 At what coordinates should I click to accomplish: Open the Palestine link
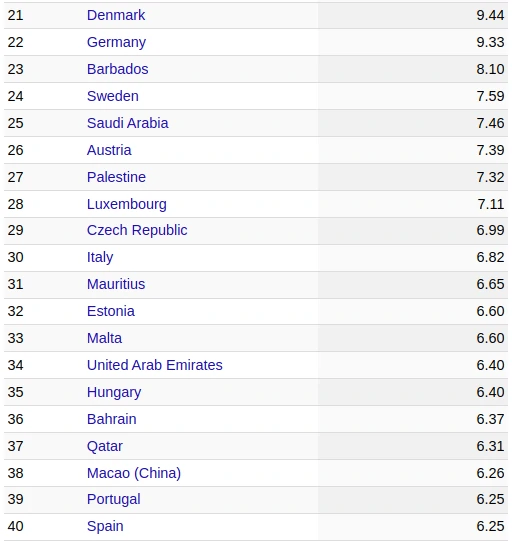tap(116, 177)
